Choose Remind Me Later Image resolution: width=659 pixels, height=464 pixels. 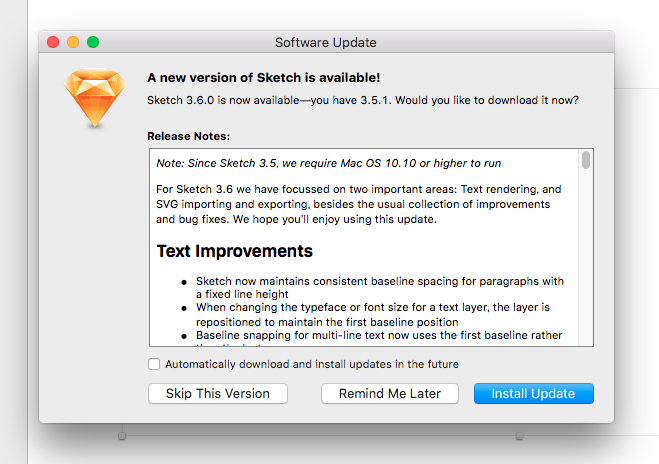(x=389, y=393)
